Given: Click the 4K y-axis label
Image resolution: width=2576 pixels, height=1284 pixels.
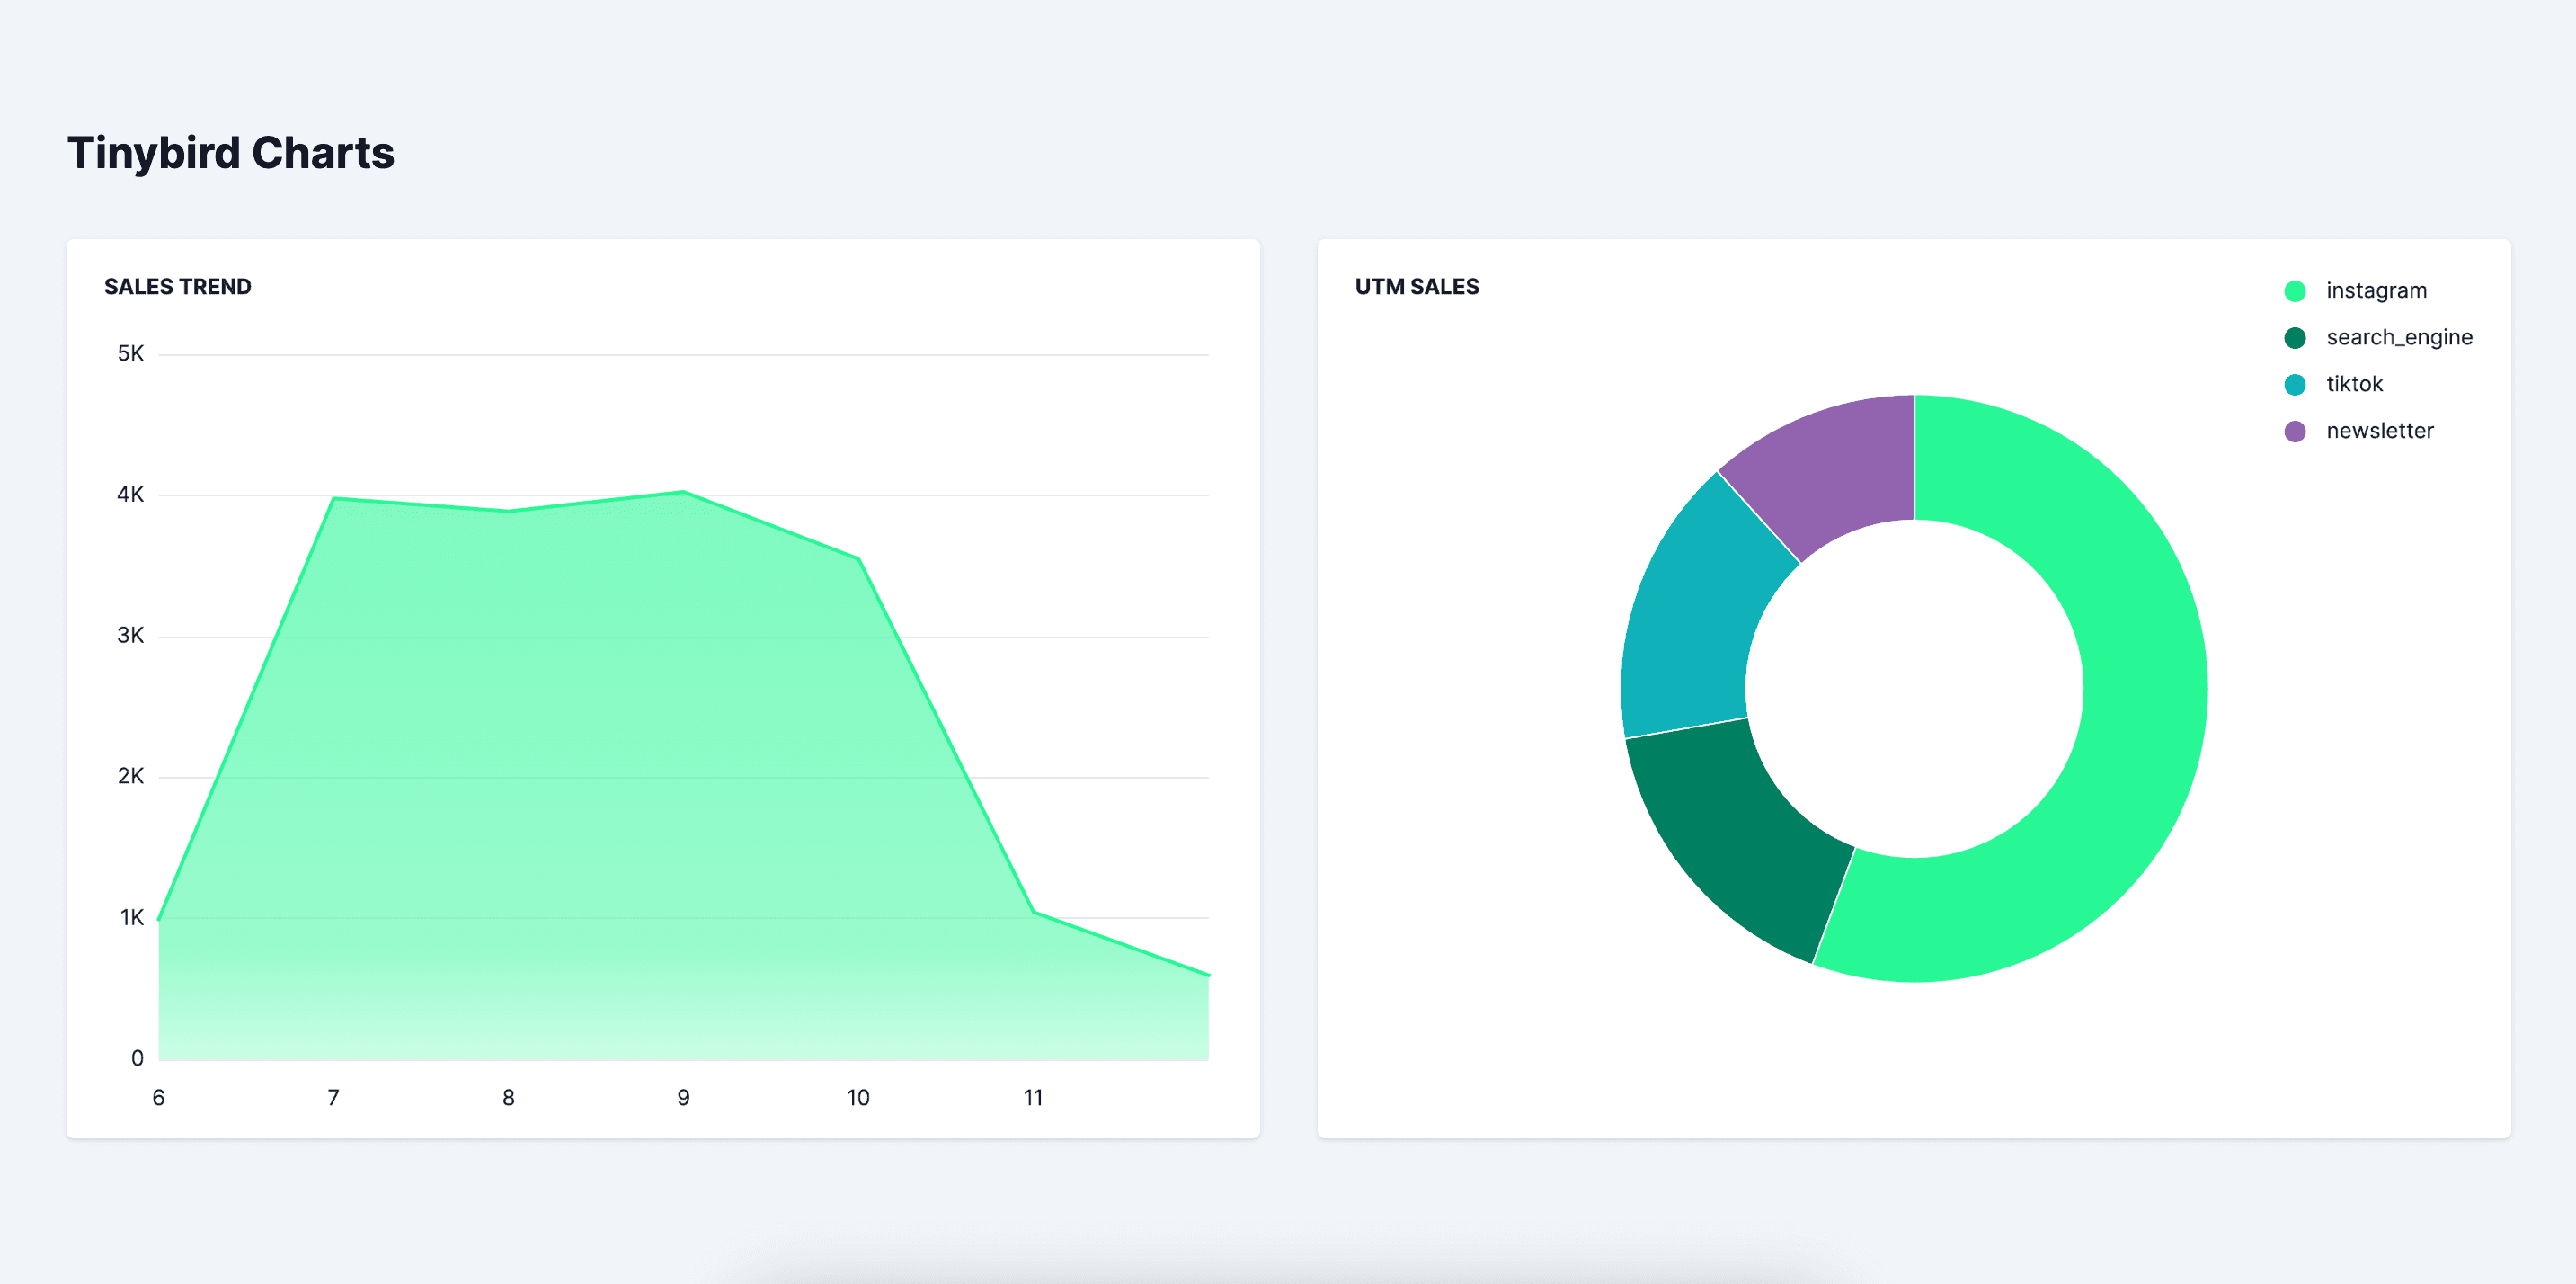Looking at the screenshot, I should click(131, 495).
